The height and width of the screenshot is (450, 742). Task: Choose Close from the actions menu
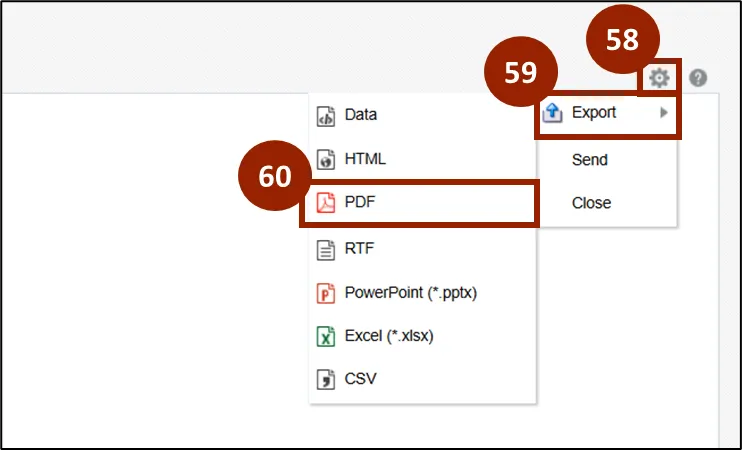click(591, 203)
